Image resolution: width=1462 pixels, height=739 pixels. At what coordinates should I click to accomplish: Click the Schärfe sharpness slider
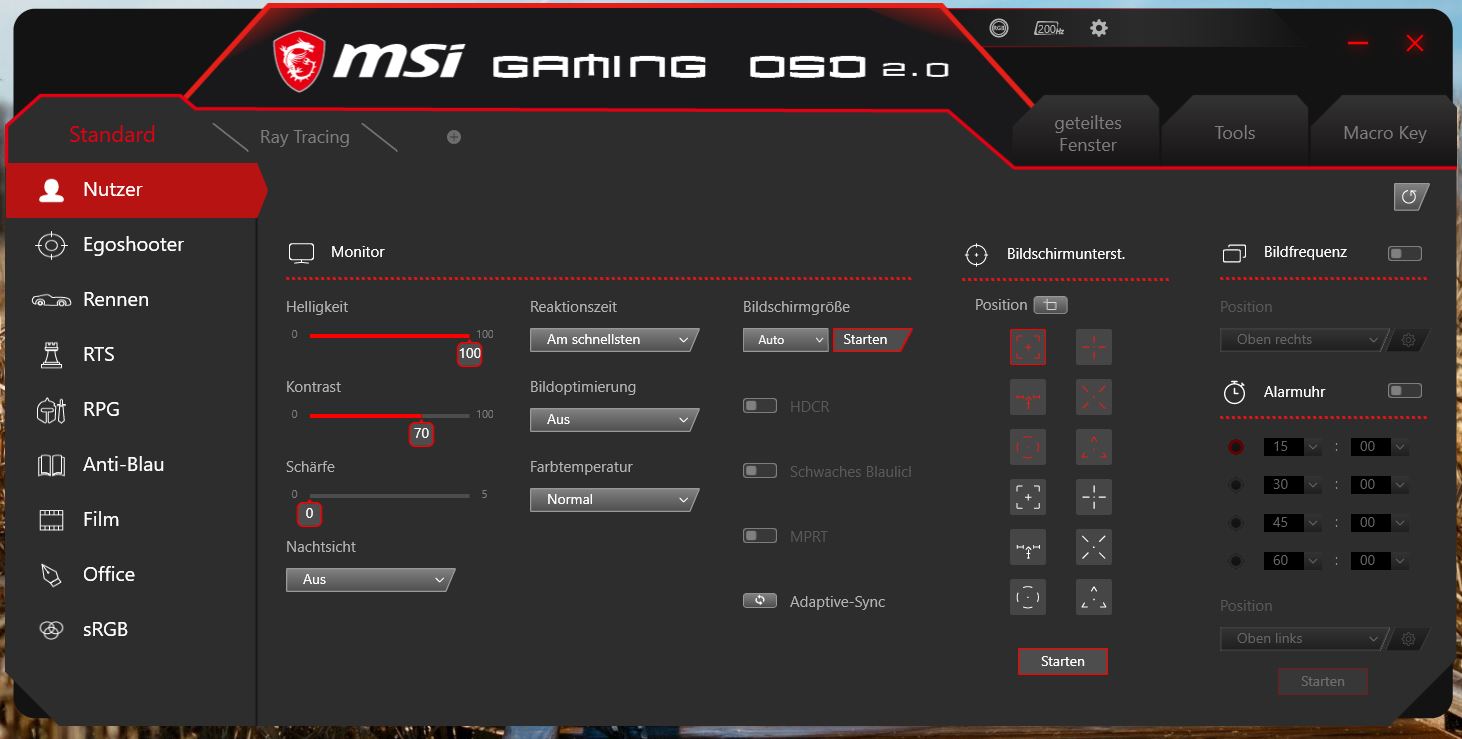[389, 495]
